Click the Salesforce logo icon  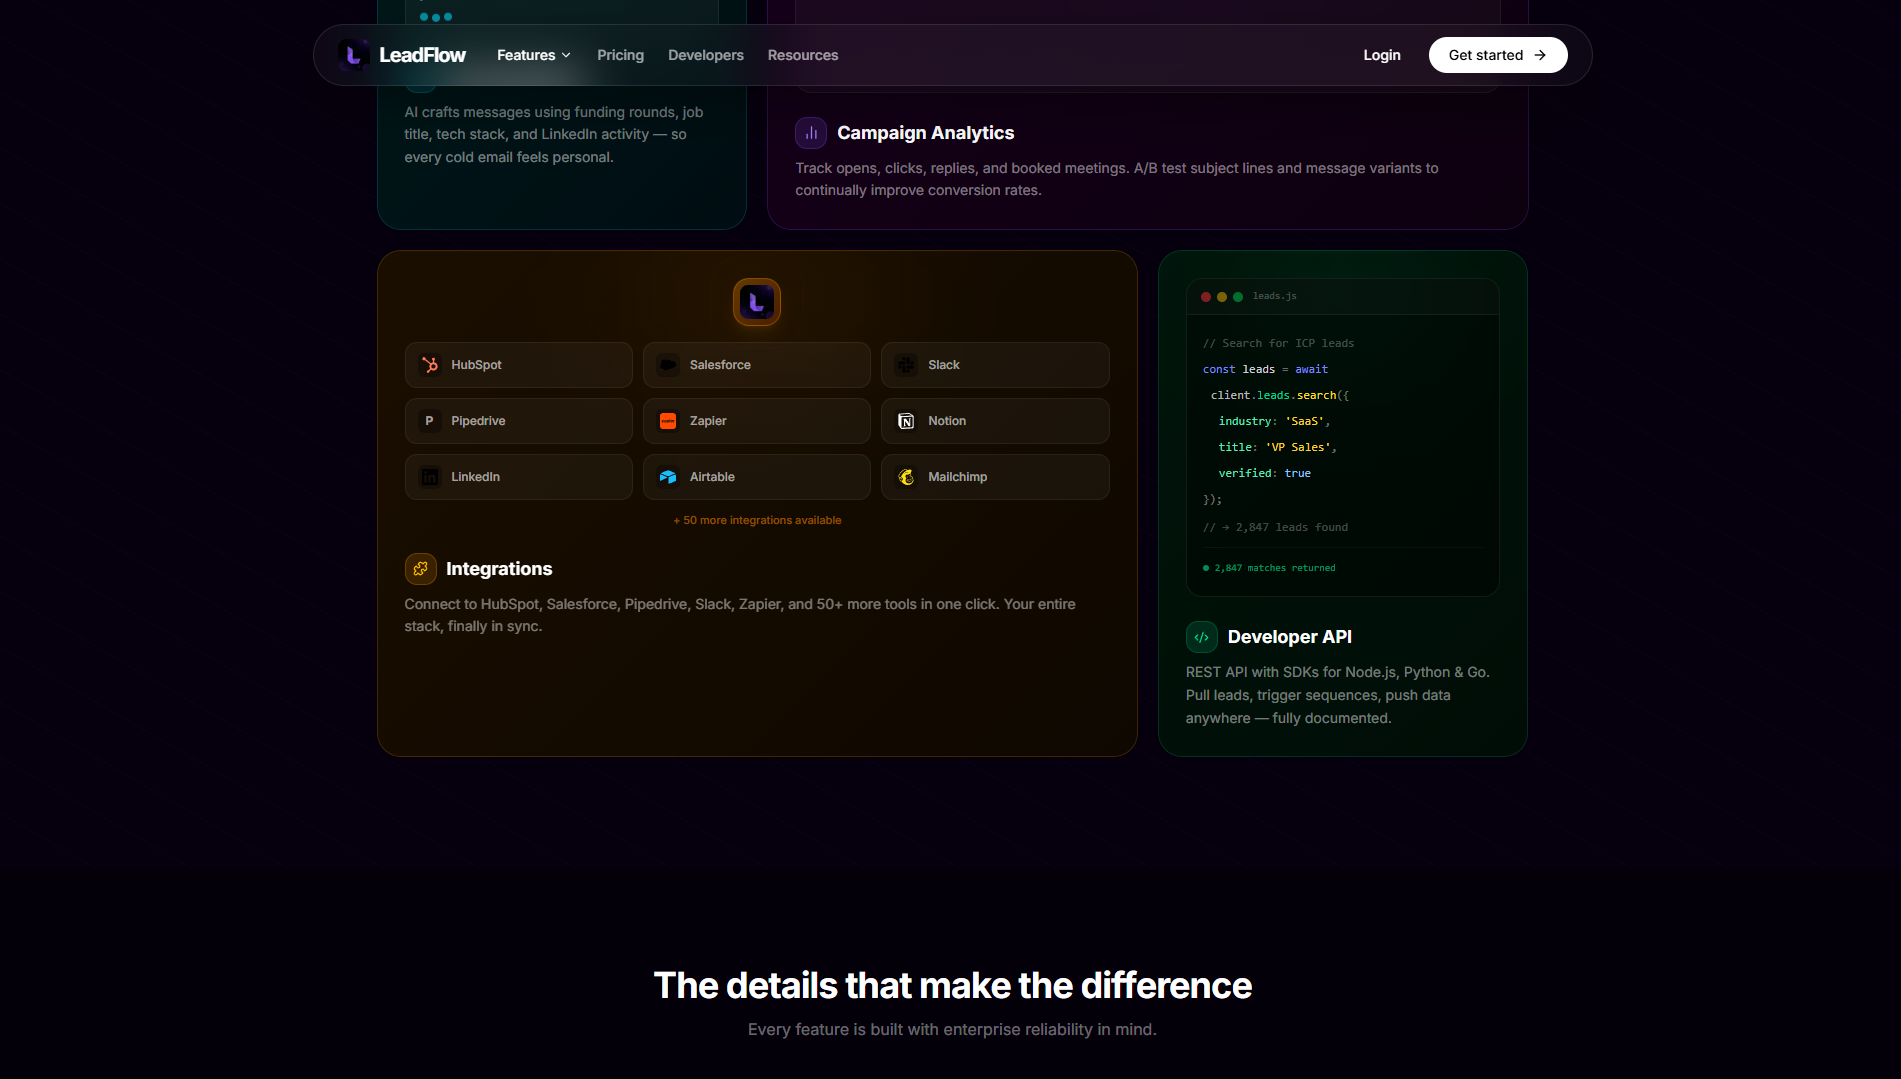click(668, 365)
